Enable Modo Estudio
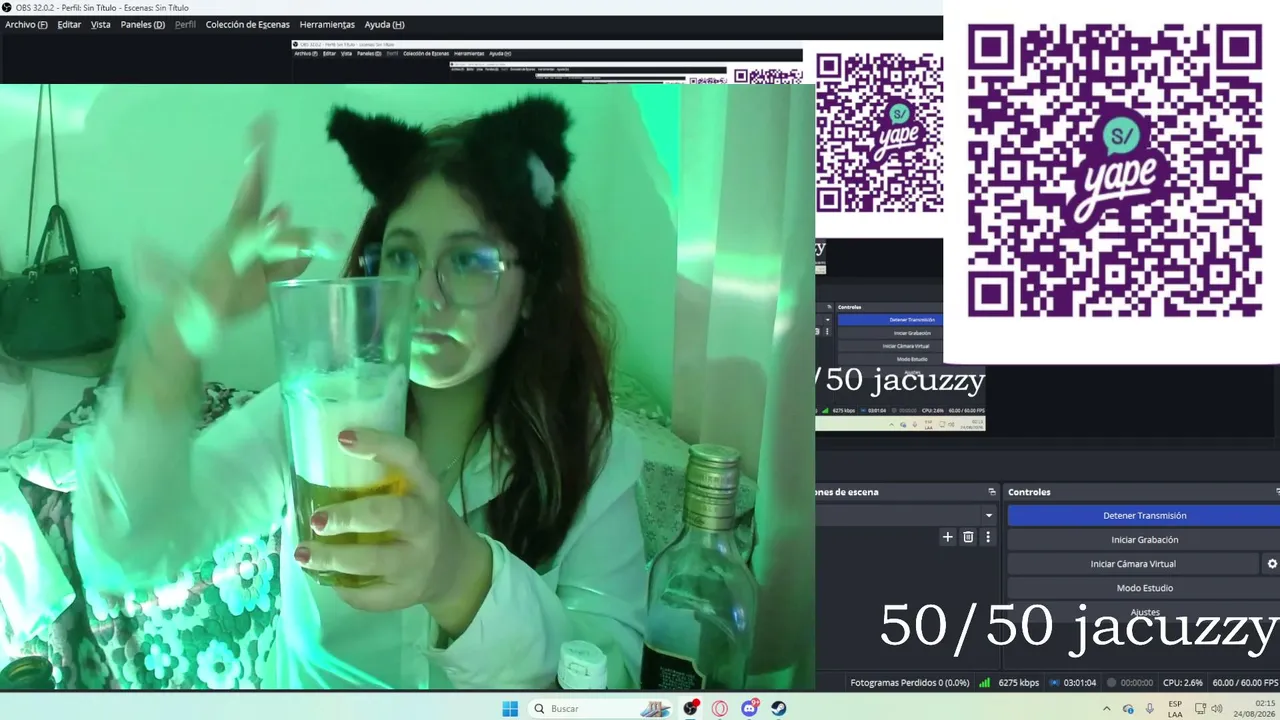 1144,588
